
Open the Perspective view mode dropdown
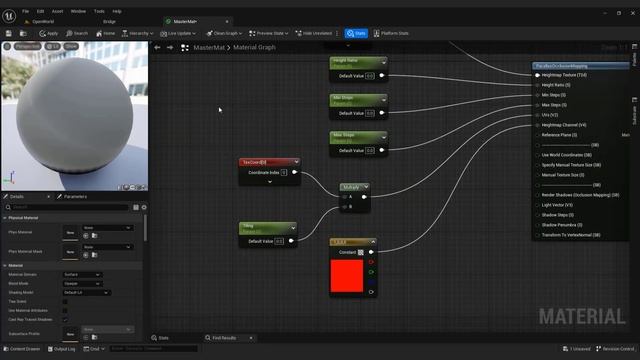[28, 47]
